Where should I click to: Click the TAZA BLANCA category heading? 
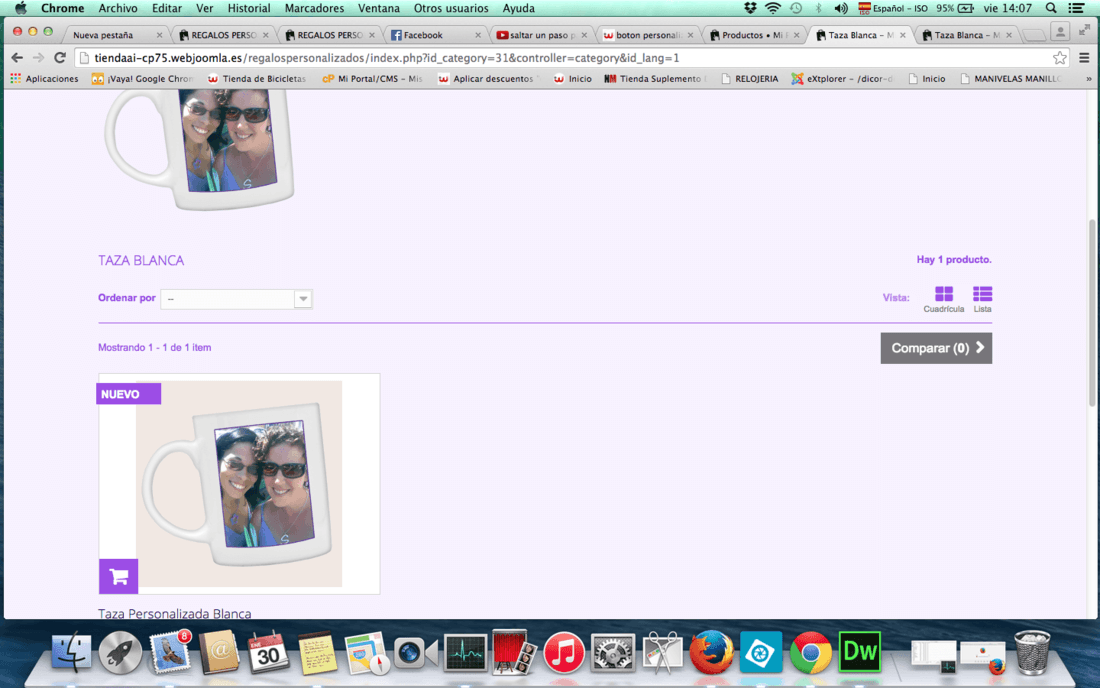tap(141, 260)
